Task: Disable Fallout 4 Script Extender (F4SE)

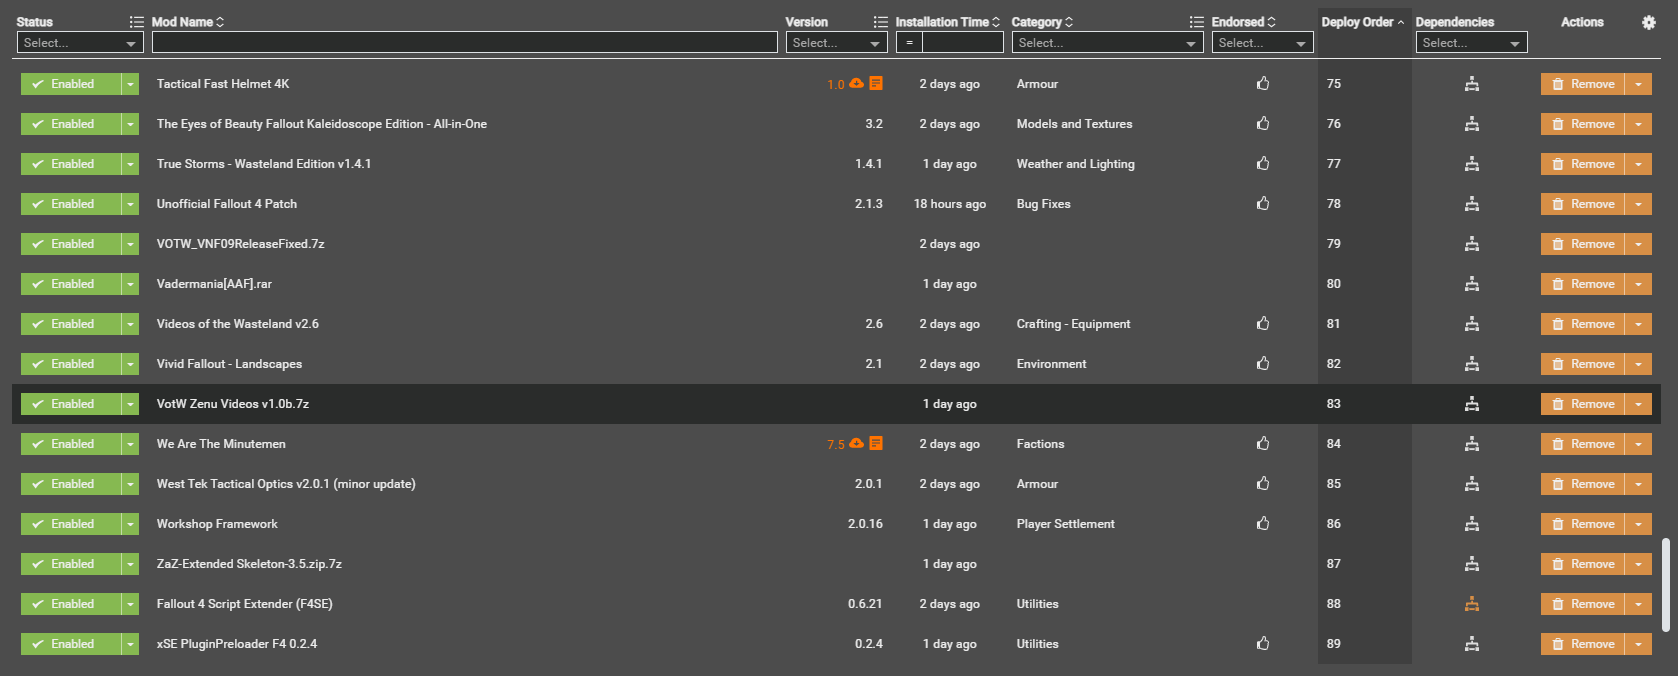Action: click(71, 604)
